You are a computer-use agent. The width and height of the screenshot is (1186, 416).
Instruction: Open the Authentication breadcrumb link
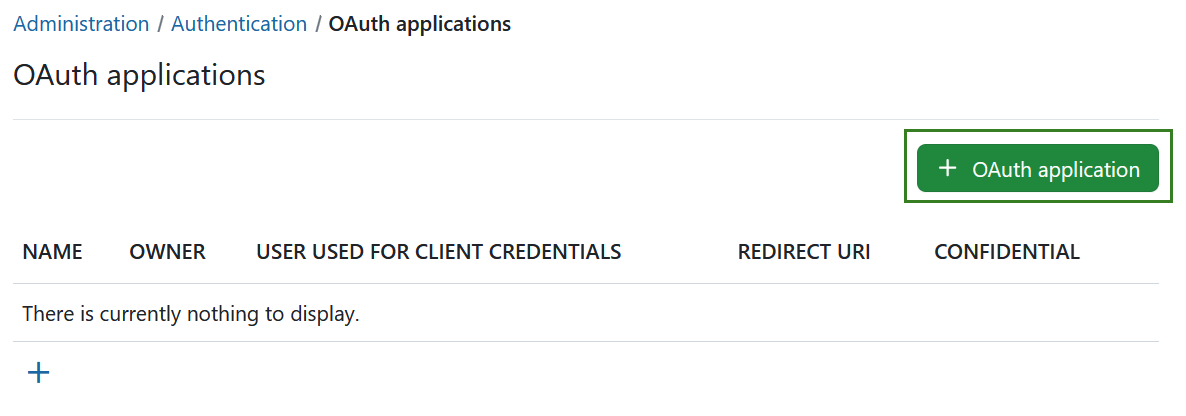click(x=239, y=24)
